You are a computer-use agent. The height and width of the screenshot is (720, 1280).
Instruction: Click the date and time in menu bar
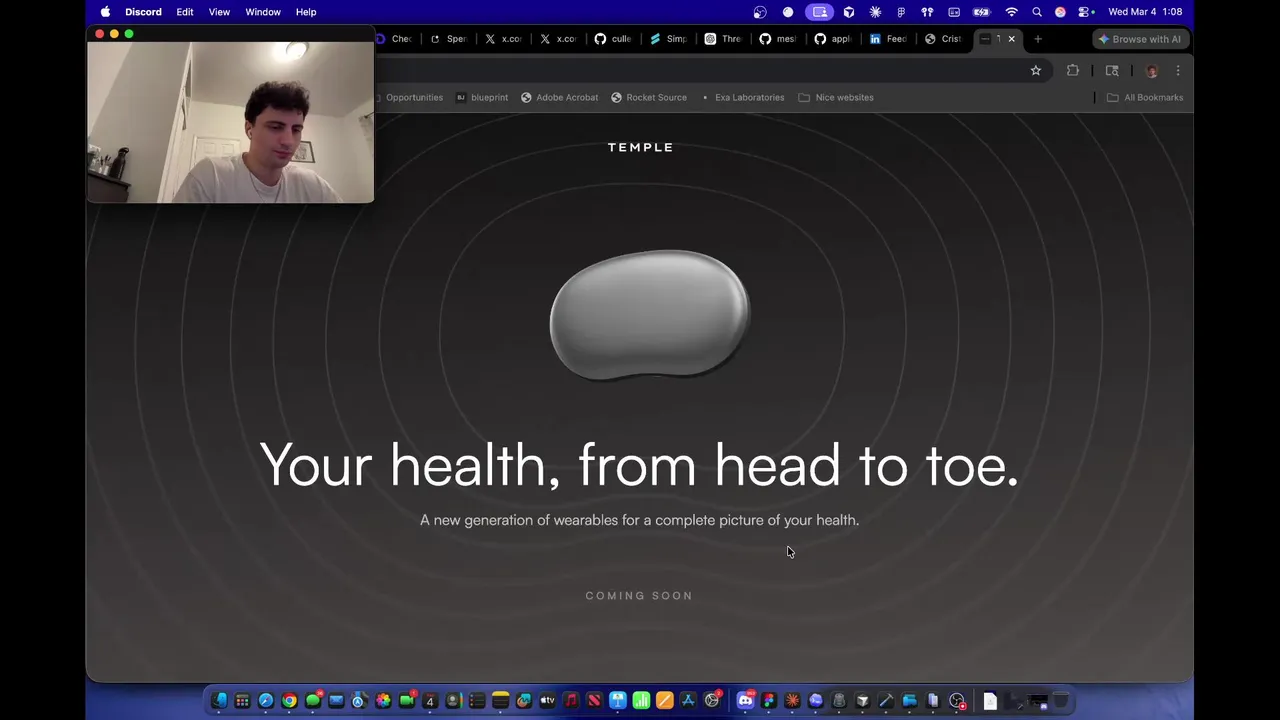point(1145,12)
